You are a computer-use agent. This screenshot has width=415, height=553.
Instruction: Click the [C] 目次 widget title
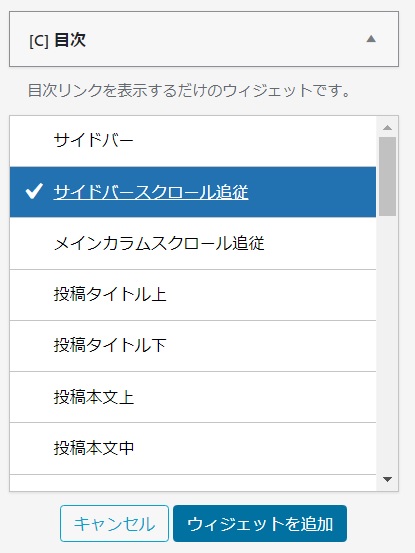click(x=57, y=40)
